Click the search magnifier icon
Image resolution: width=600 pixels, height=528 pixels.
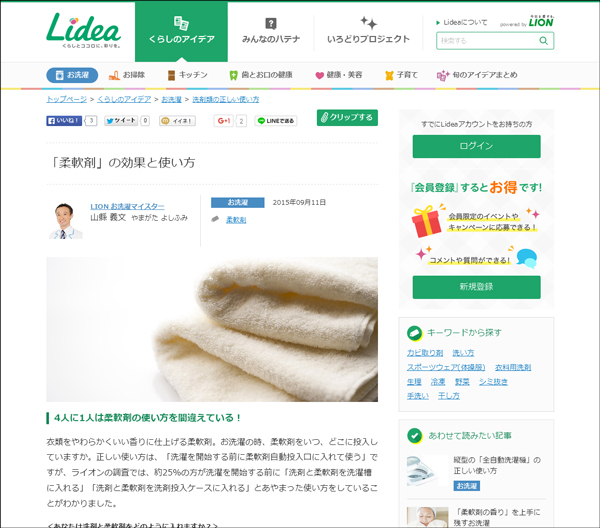[x=543, y=41]
